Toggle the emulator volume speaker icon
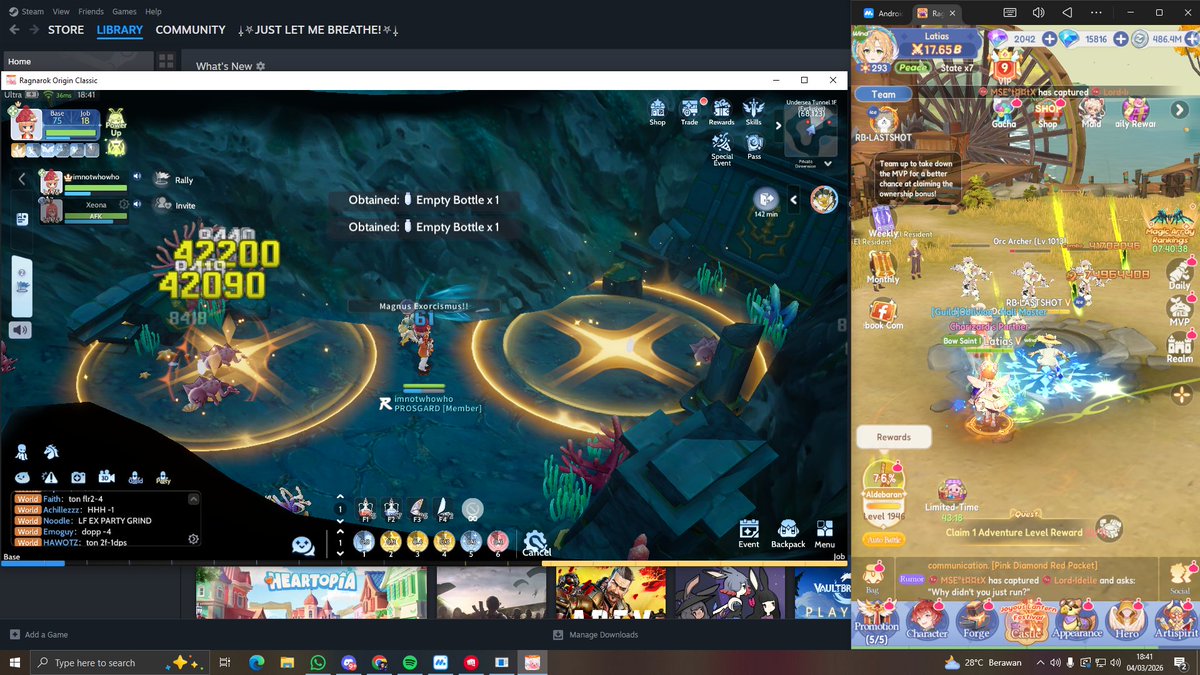1200x675 pixels. (1038, 12)
